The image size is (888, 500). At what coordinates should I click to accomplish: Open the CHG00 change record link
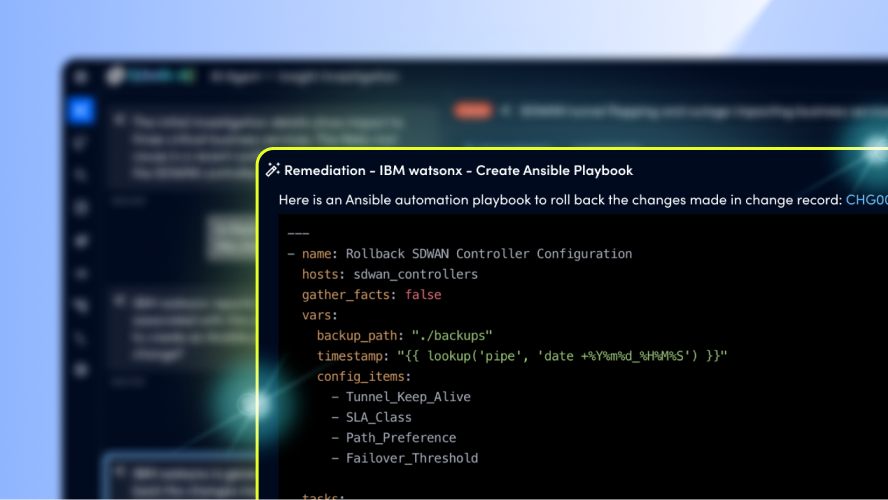(x=865, y=200)
